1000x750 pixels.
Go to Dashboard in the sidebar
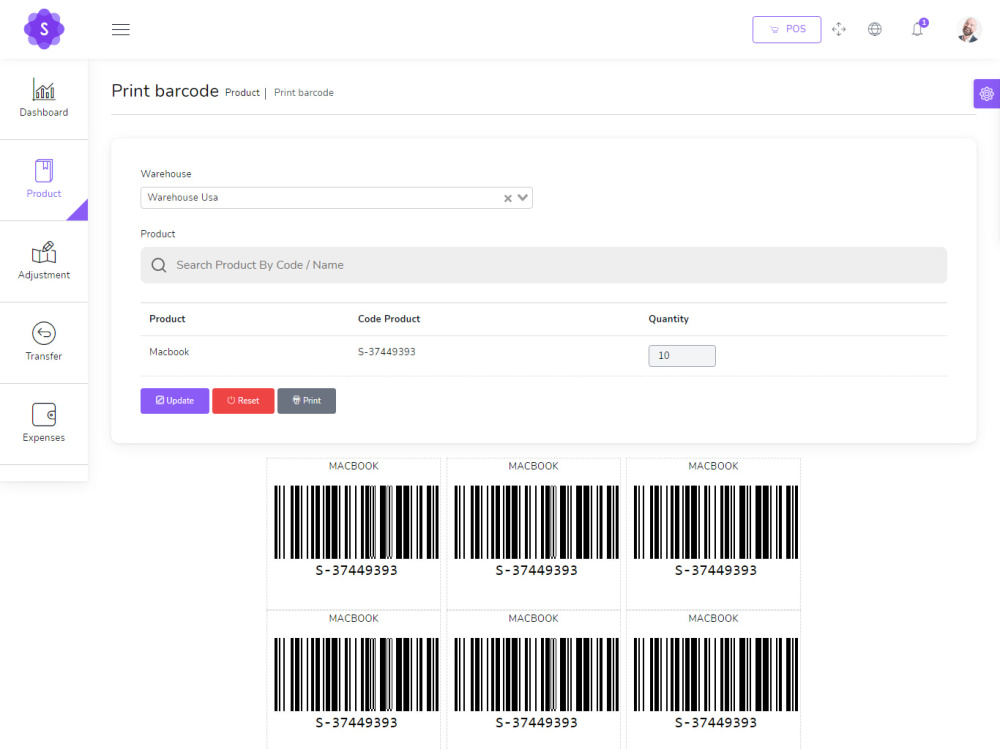[x=44, y=98]
